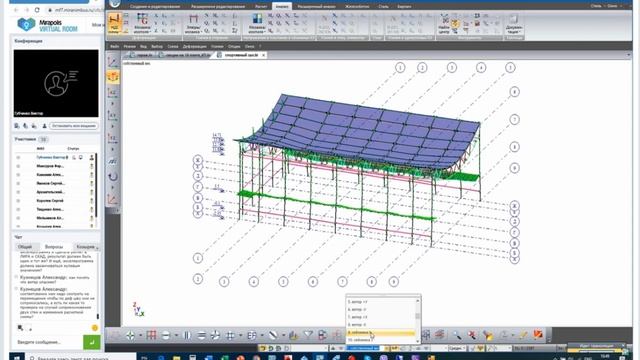This screenshot has width=640, height=360.
Task: Tick the checkbox beside the first Кузнецов Александр question
Action: coord(16,277)
